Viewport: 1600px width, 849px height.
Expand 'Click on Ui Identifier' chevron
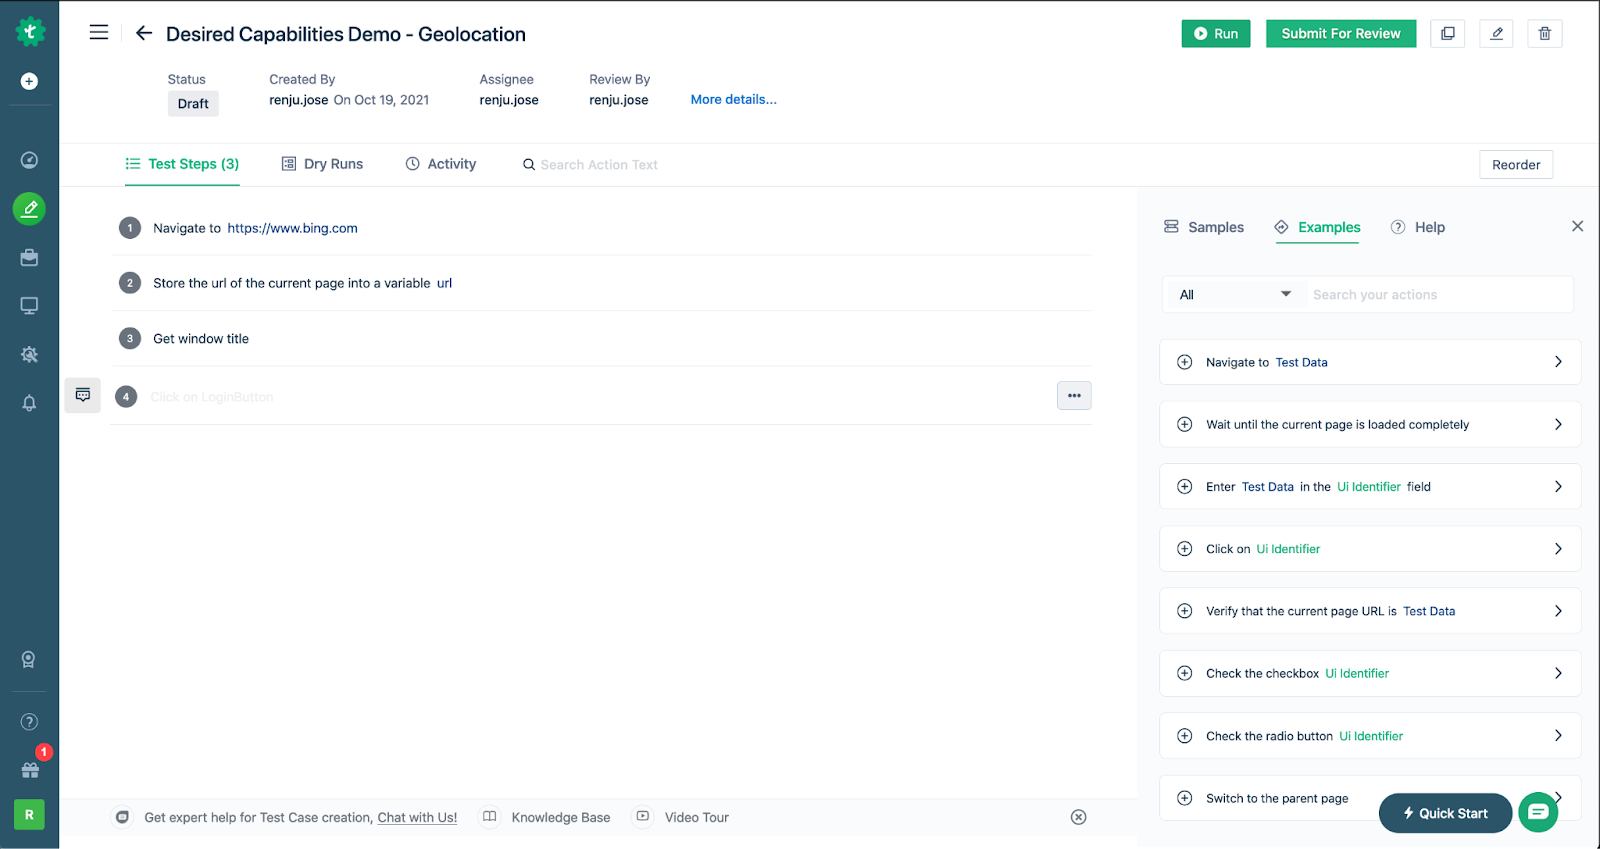coord(1558,549)
